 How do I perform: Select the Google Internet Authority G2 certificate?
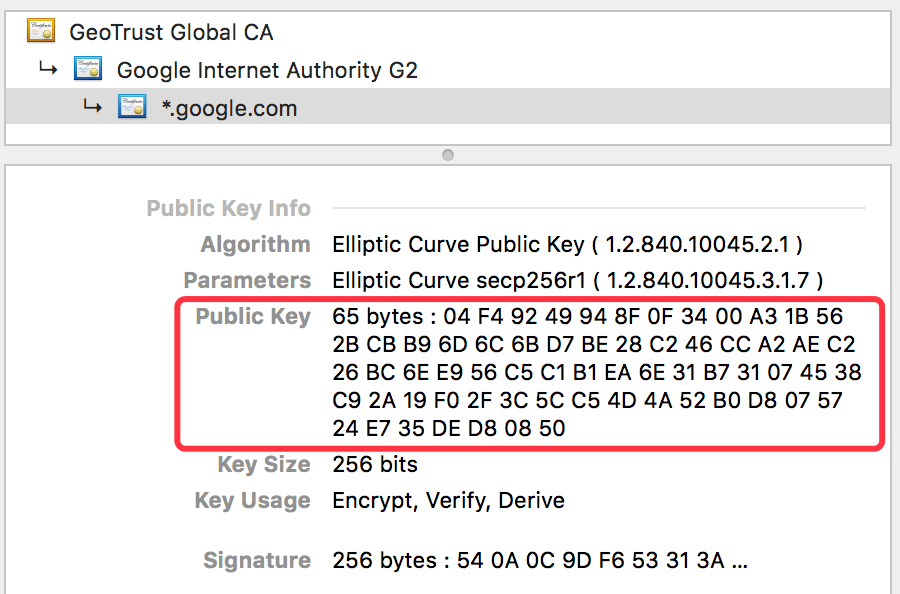pos(267,70)
